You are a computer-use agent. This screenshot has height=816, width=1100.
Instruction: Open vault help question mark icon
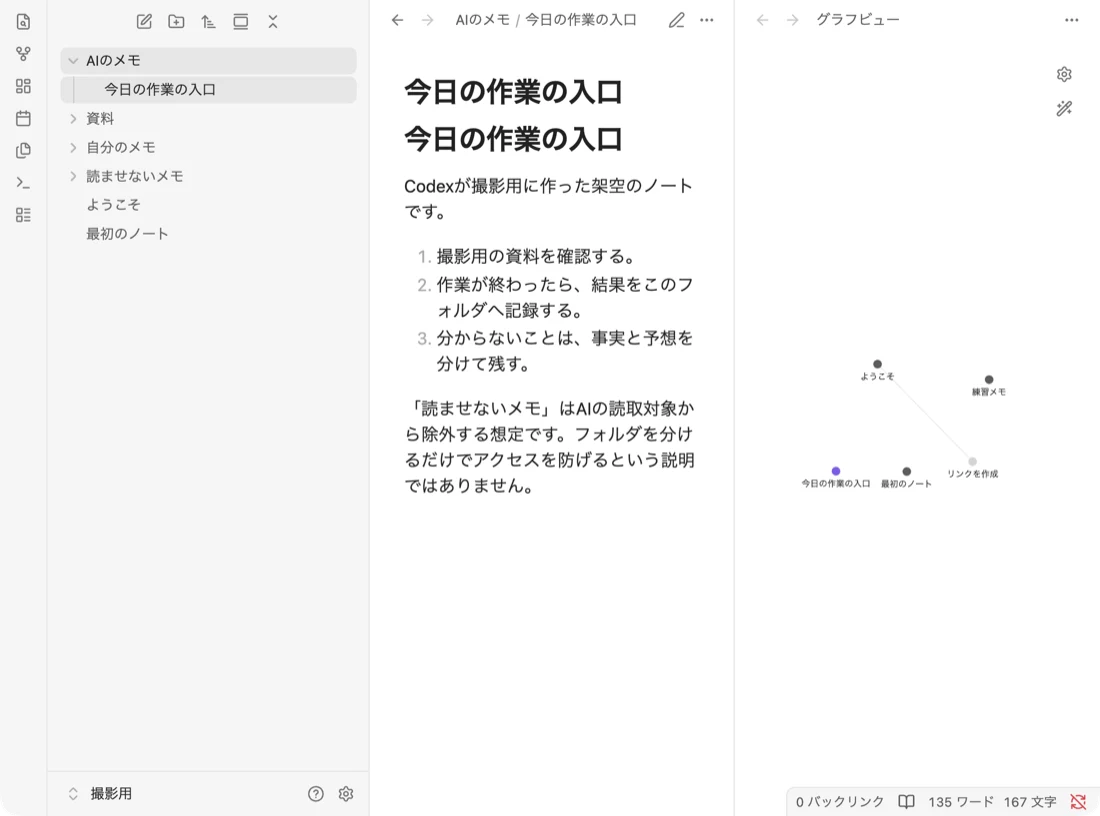[x=316, y=794]
